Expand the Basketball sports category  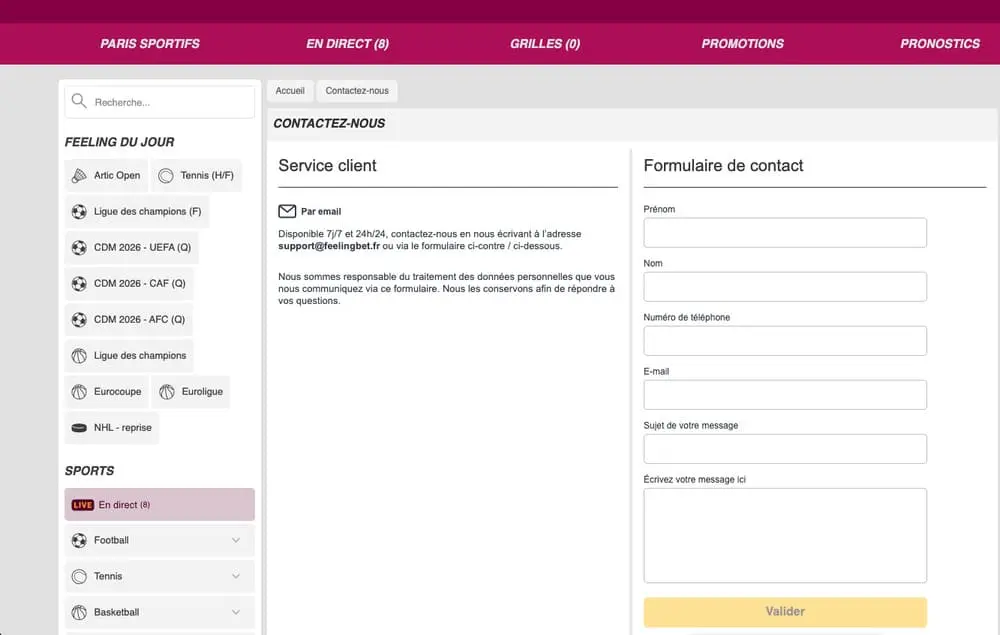click(236, 612)
